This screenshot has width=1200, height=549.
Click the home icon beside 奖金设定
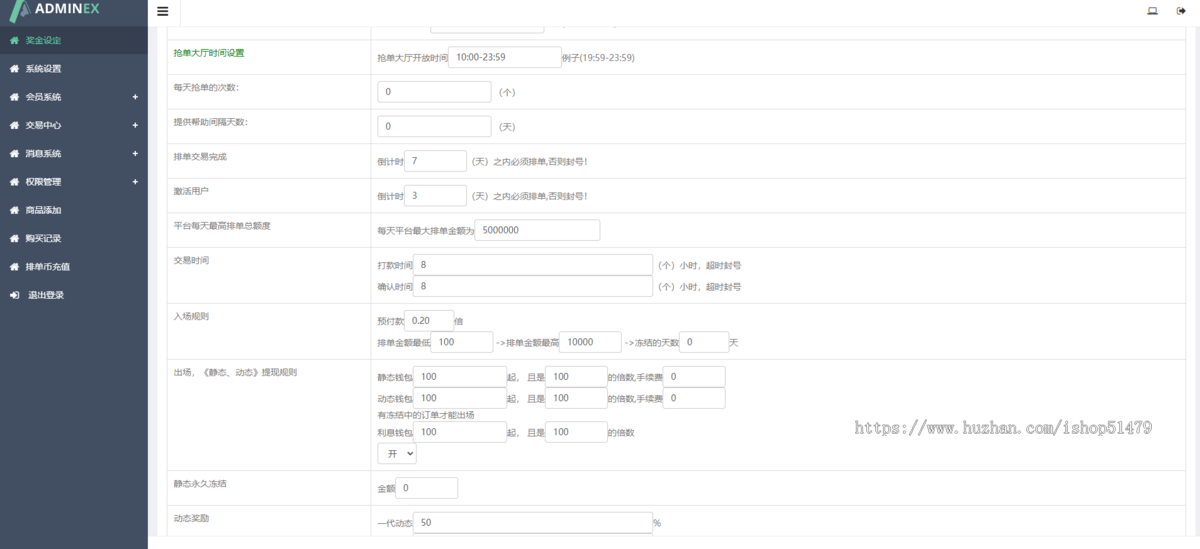[14, 41]
